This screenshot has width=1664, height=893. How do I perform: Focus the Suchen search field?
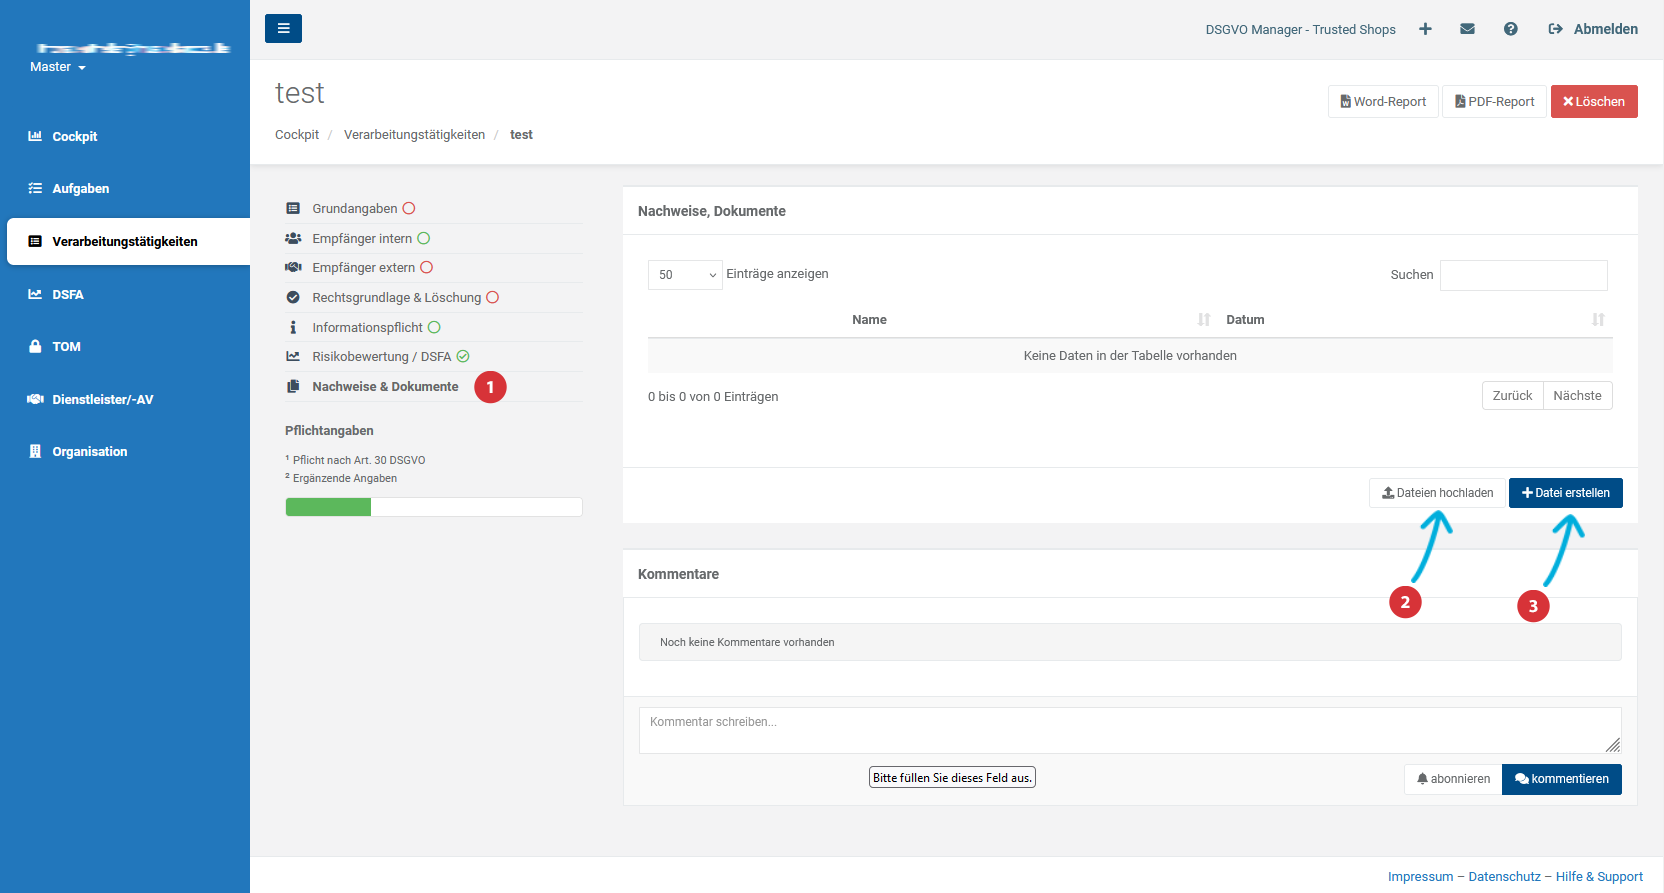pos(1523,275)
